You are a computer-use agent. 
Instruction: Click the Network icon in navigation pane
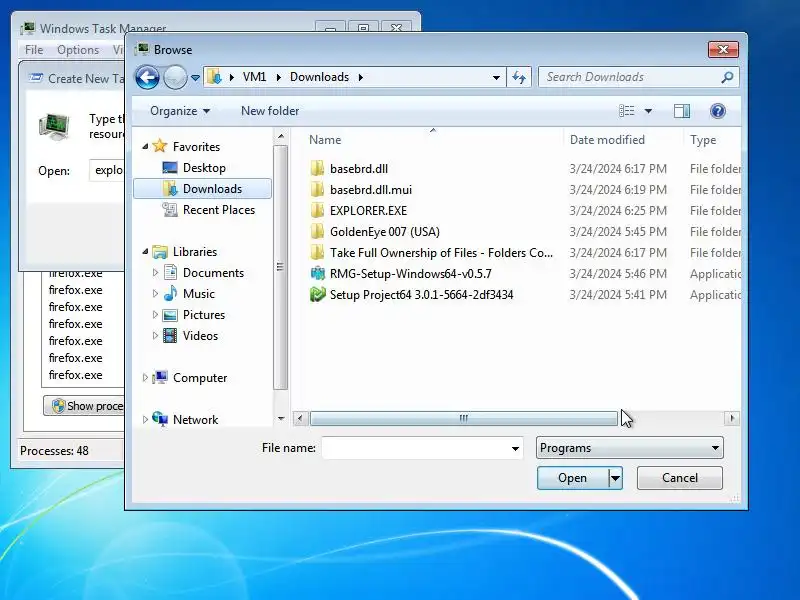coord(160,419)
